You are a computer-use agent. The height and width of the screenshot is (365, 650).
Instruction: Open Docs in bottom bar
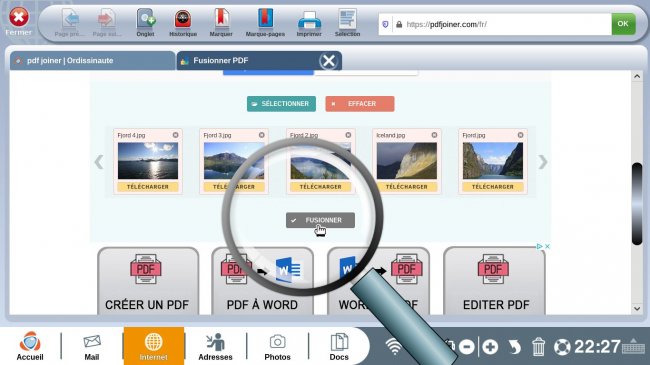339,347
